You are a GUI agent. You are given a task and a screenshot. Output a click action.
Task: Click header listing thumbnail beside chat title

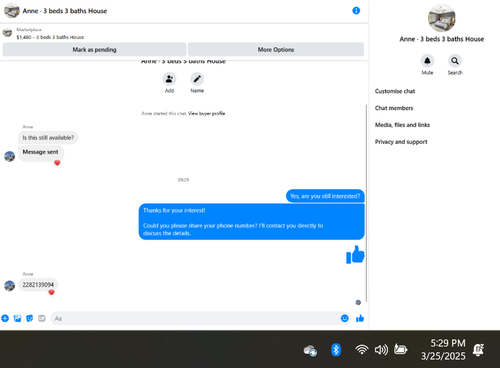pos(11,11)
